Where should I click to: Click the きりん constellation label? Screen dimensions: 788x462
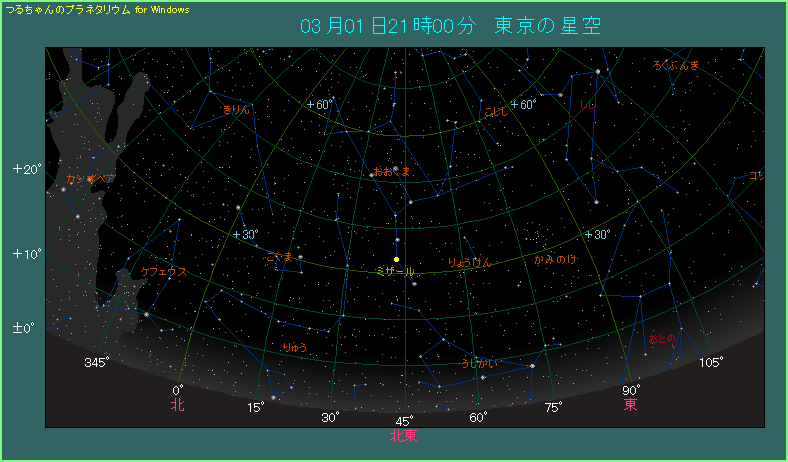tap(237, 108)
